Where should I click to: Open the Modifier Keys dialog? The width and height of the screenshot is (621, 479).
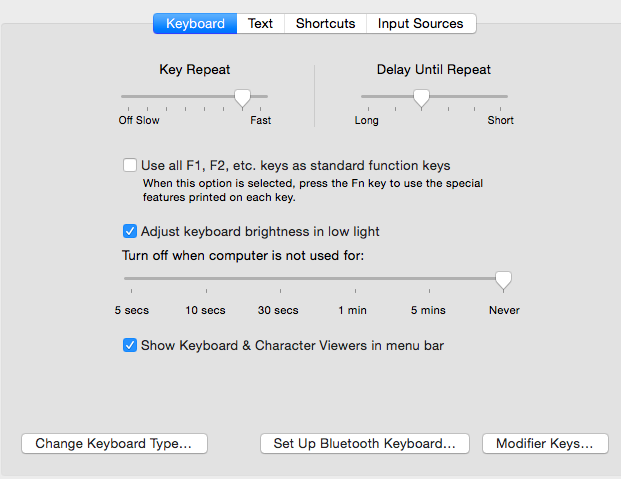tap(544, 443)
